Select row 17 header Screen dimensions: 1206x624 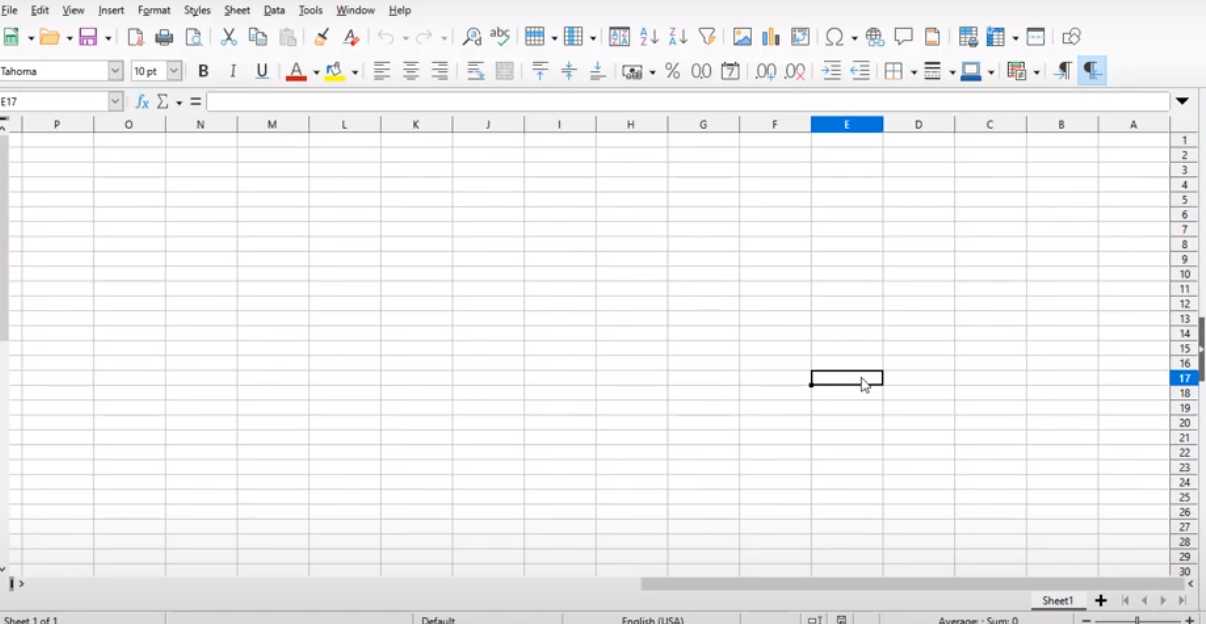[1184, 378]
